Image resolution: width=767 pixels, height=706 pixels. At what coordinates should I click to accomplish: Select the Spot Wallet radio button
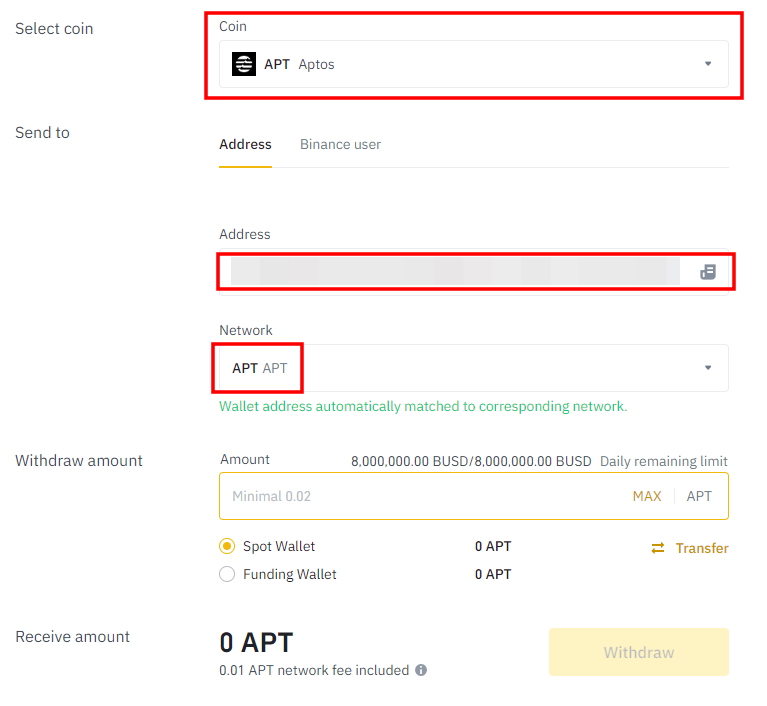[x=227, y=546]
